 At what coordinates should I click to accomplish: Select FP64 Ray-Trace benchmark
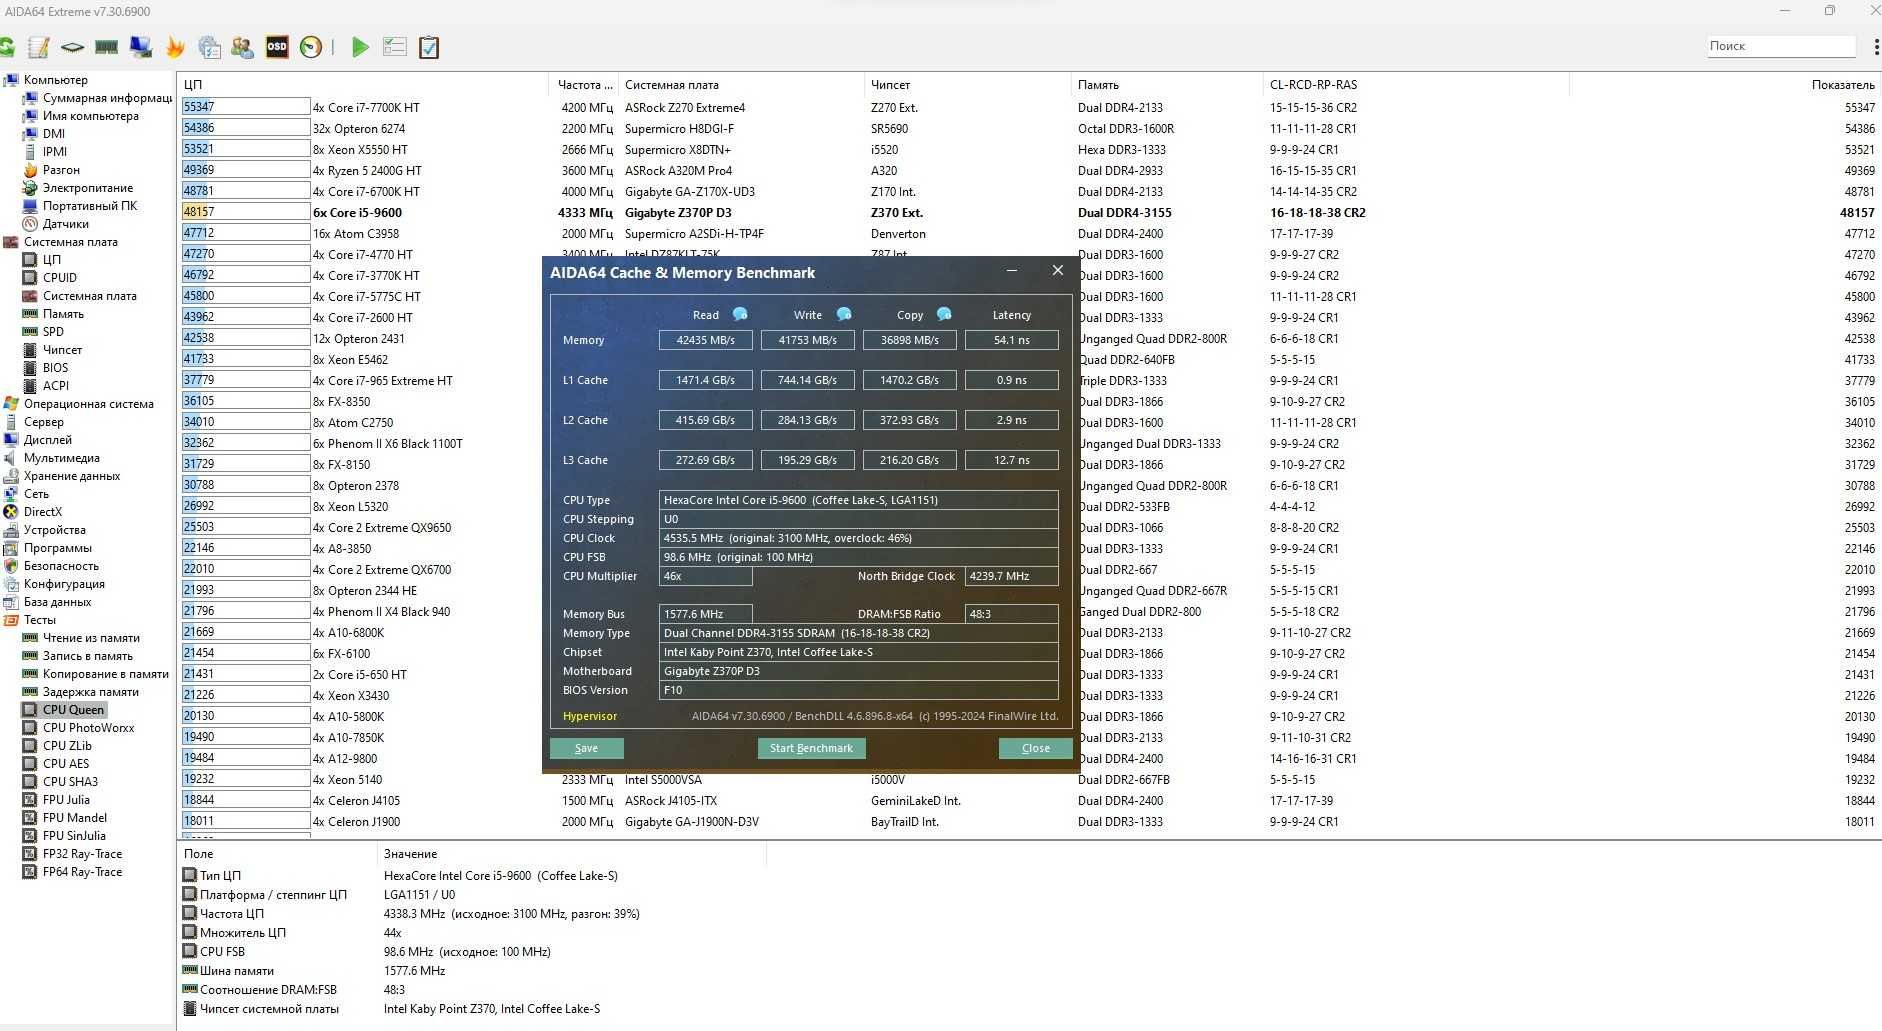pyautogui.click(x=82, y=872)
